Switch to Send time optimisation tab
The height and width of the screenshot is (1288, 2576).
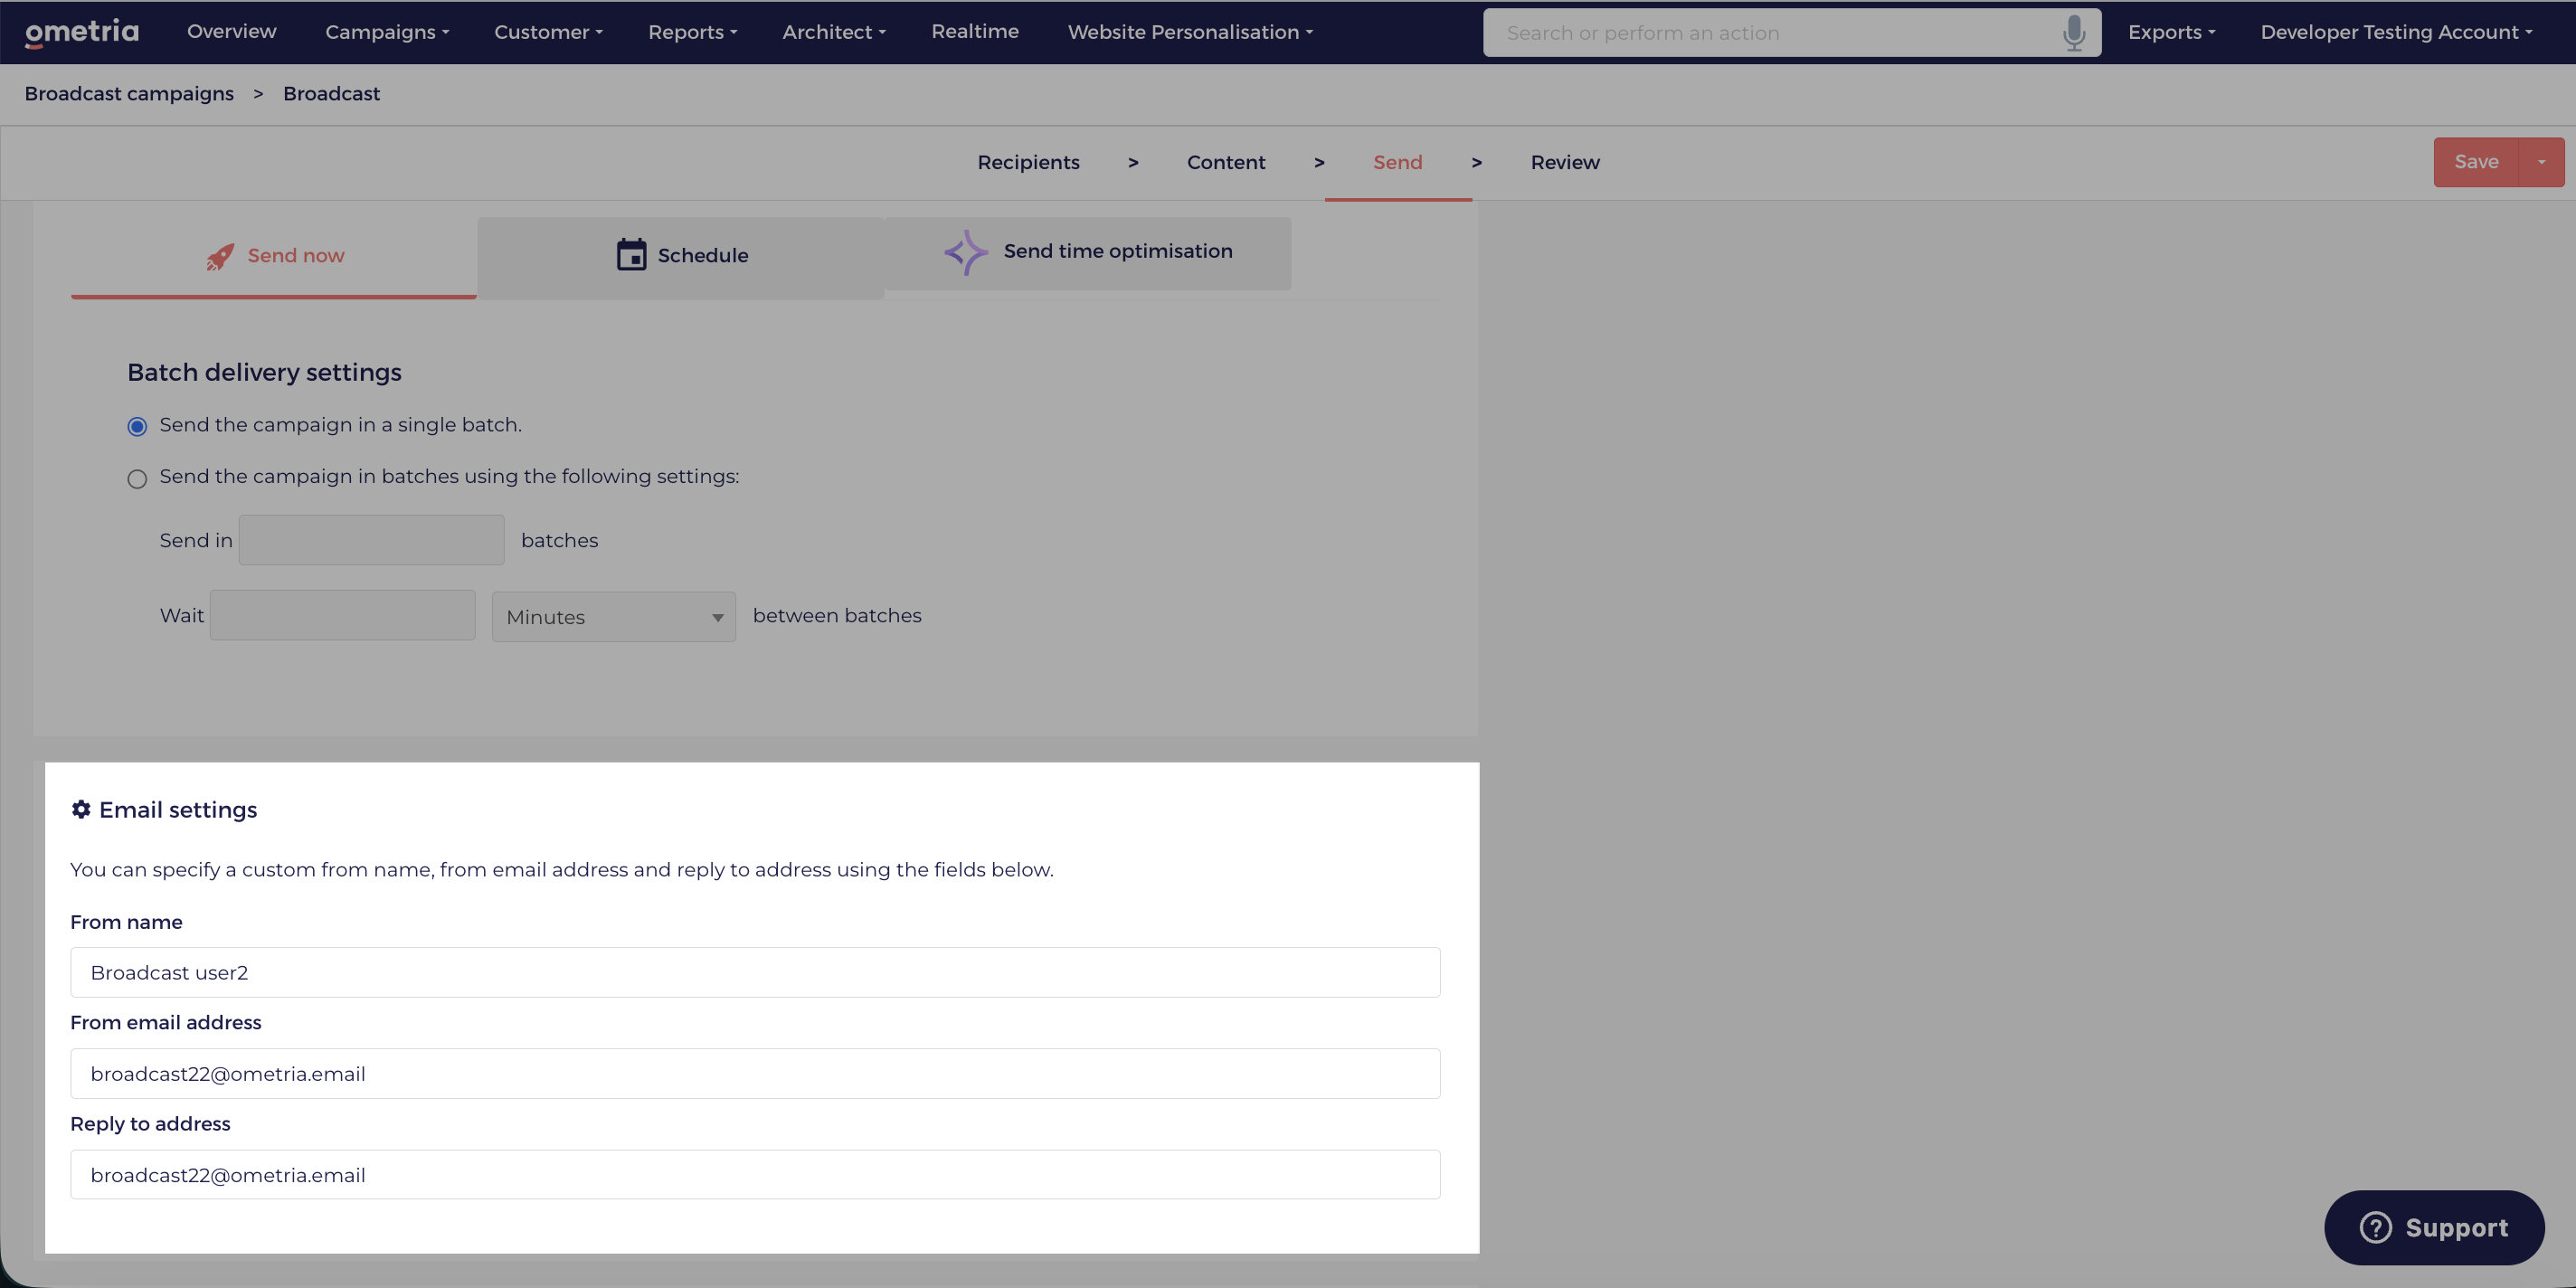click(1088, 252)
